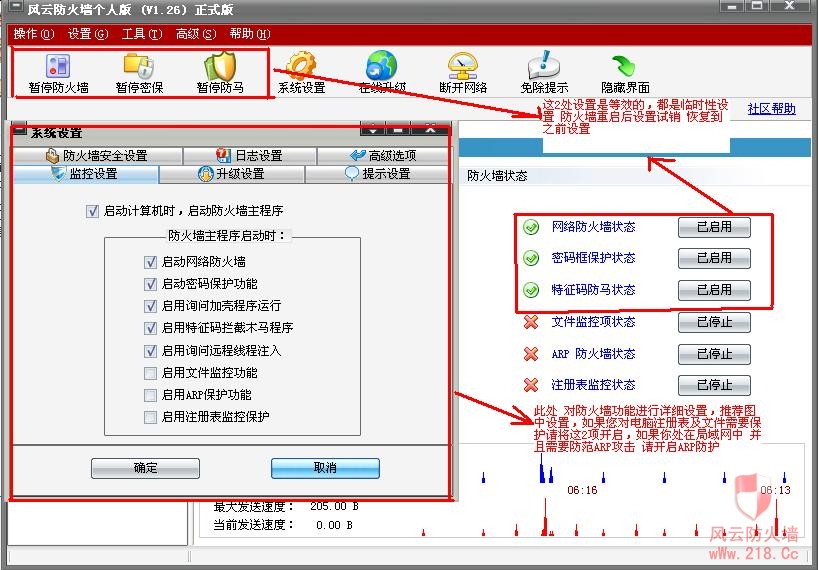
Task: Click red X icon beside 注册表监控状态
Action: coord(531,385)
